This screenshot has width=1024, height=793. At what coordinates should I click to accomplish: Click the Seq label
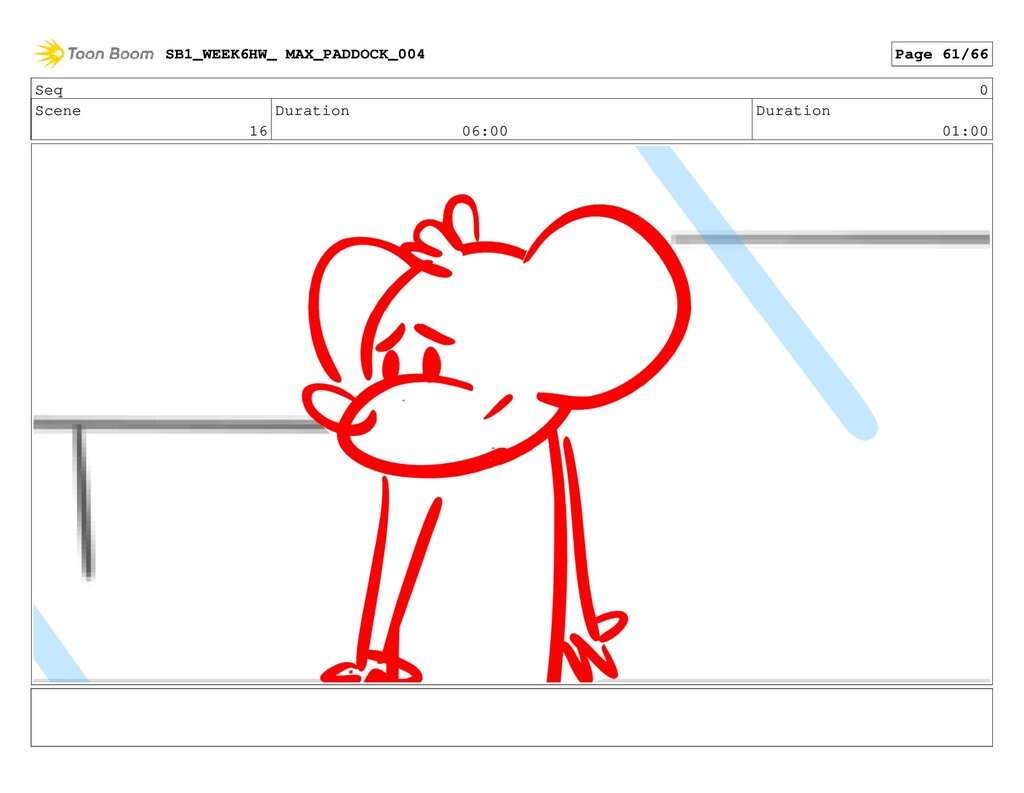(x=49, y=90)
